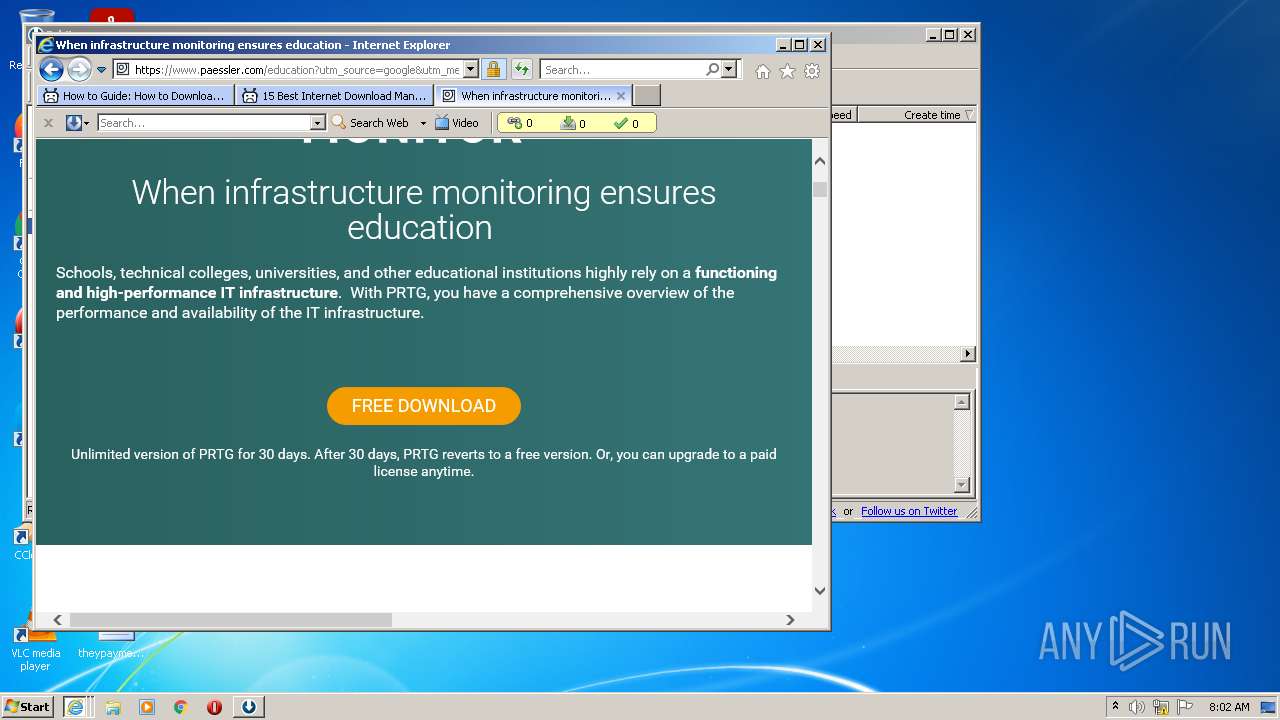Viewport: 1280px width, 720px height.
Task: Click the page scrollbar down arrow
Action: pos(820,590)
